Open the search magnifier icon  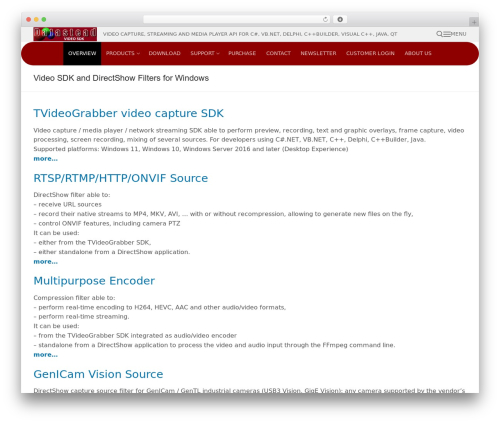pyautogui.click(x=439, y=34)
